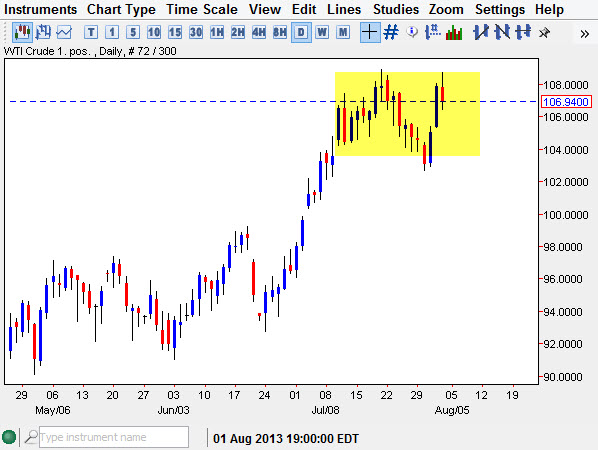
Task: Click the WTI Crude 1. pos. title
Action: [x=47, y=51]
